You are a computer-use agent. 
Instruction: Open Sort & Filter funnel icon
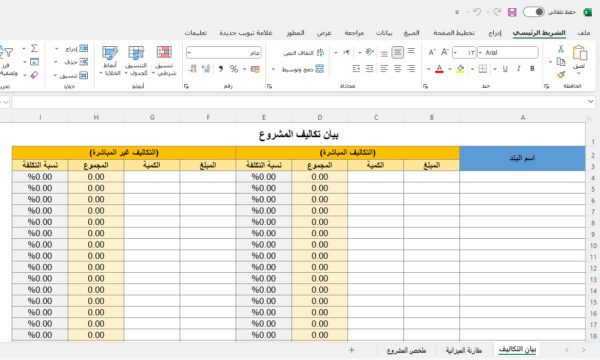7,52
